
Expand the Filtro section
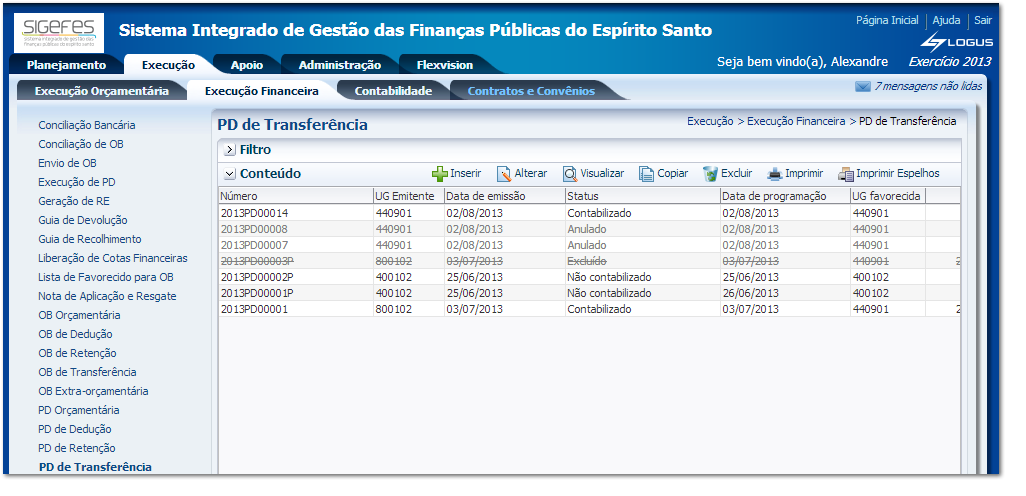coord(229,150)
